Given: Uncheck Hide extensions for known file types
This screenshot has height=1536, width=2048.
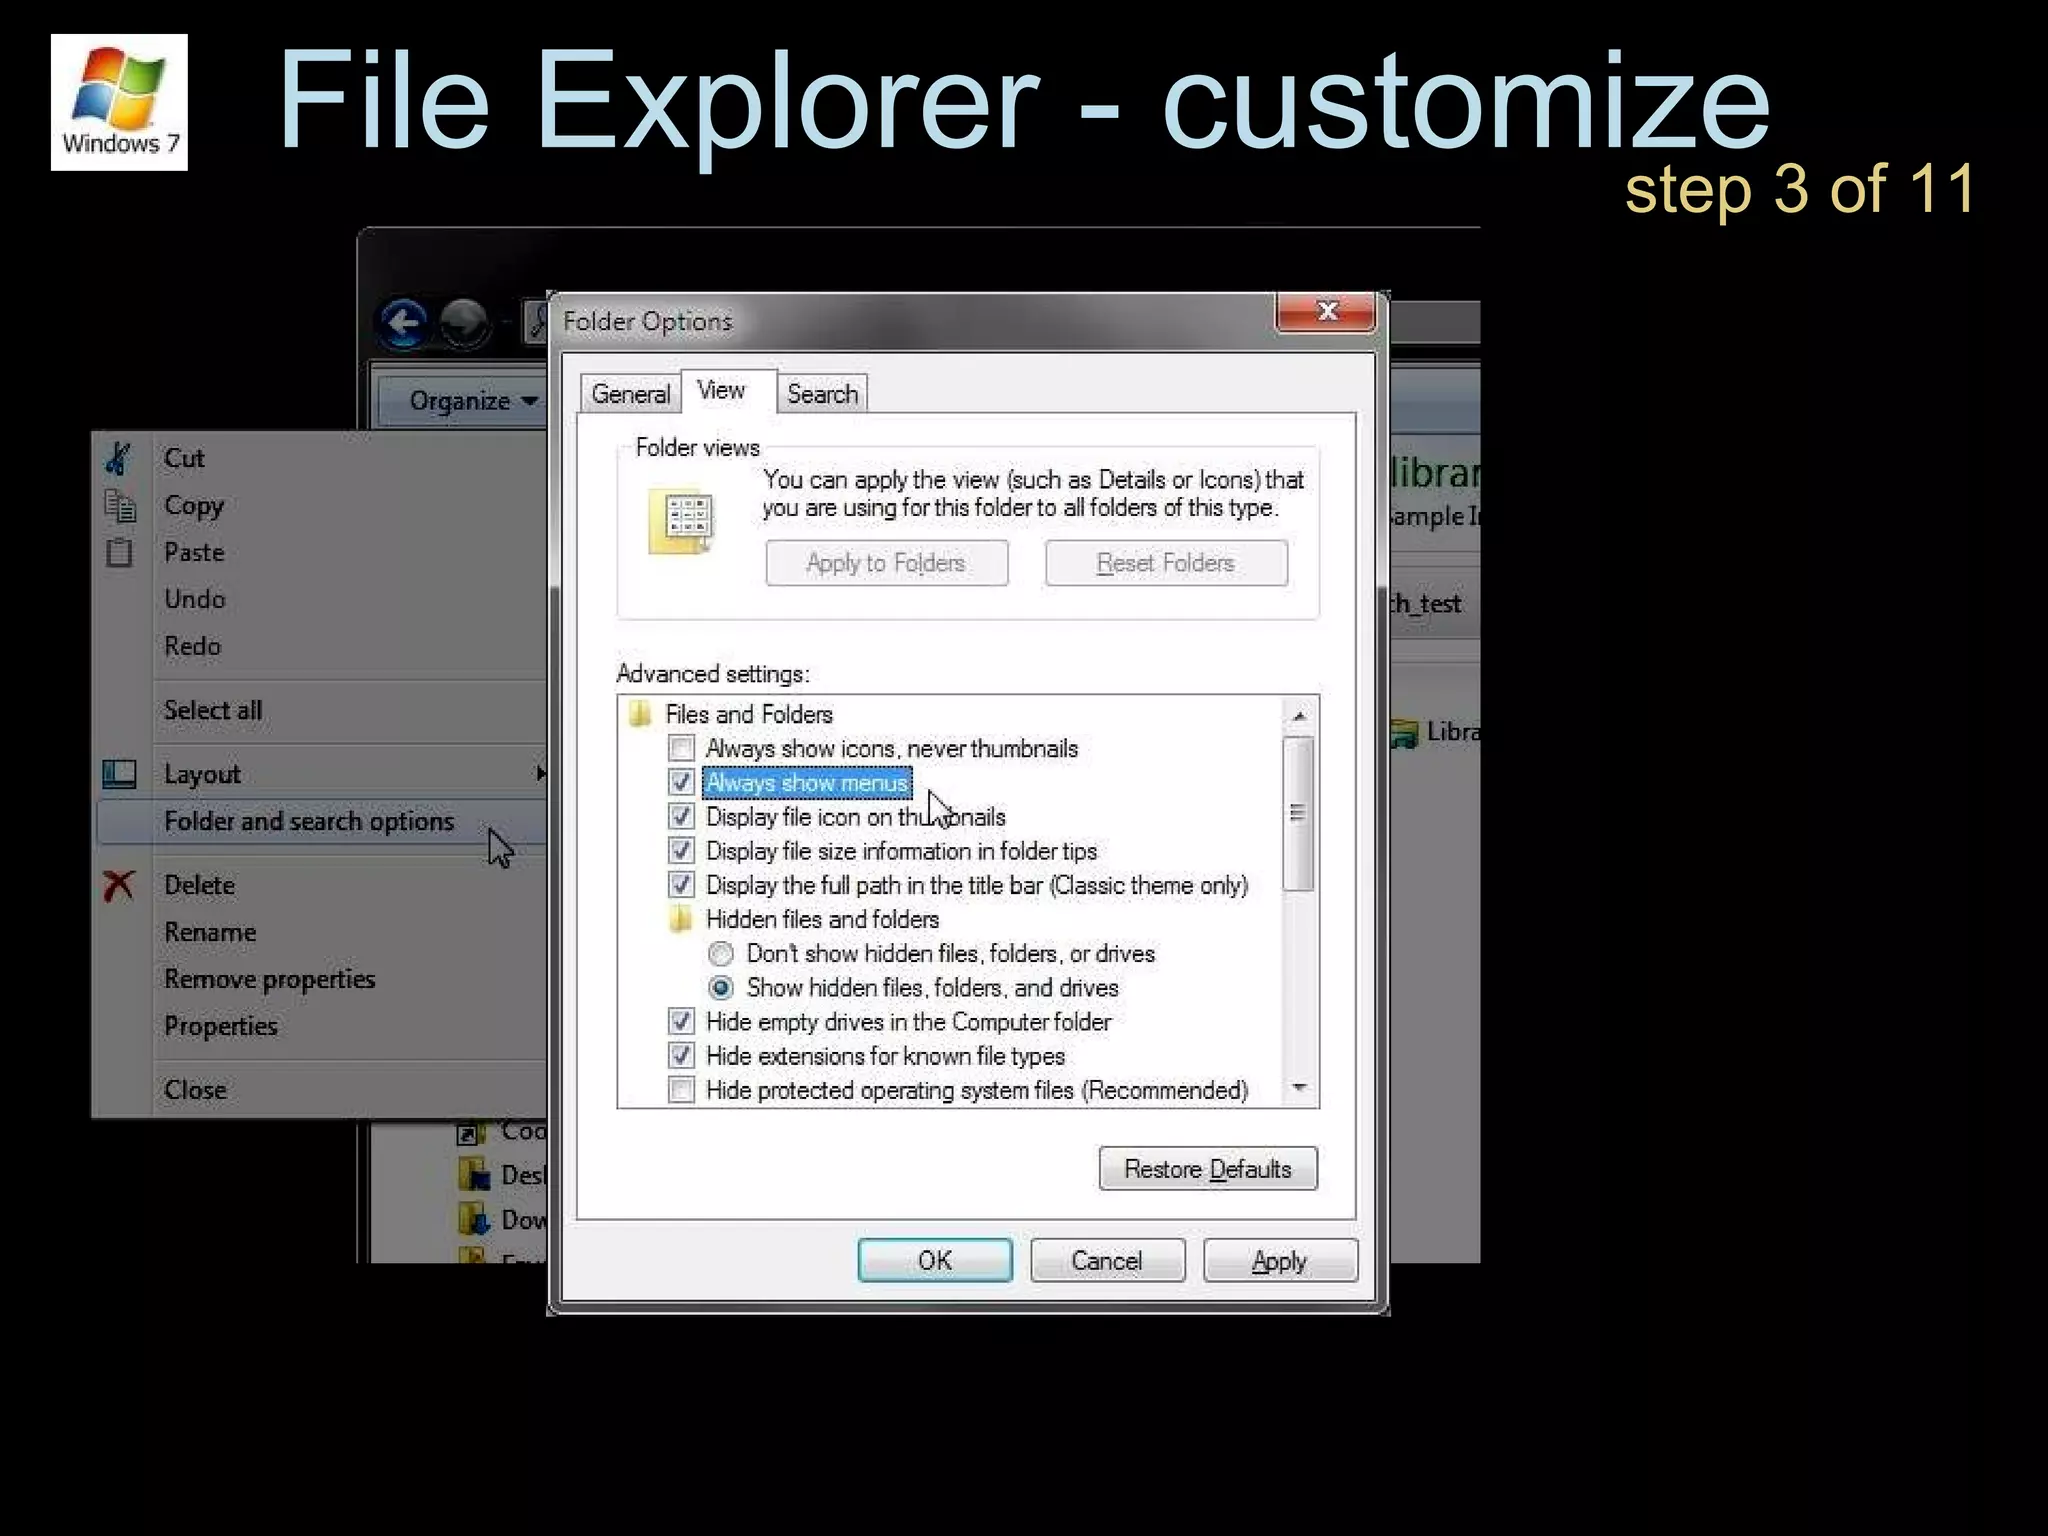Looking at the screenshot, I should (x=681, y=1056).
